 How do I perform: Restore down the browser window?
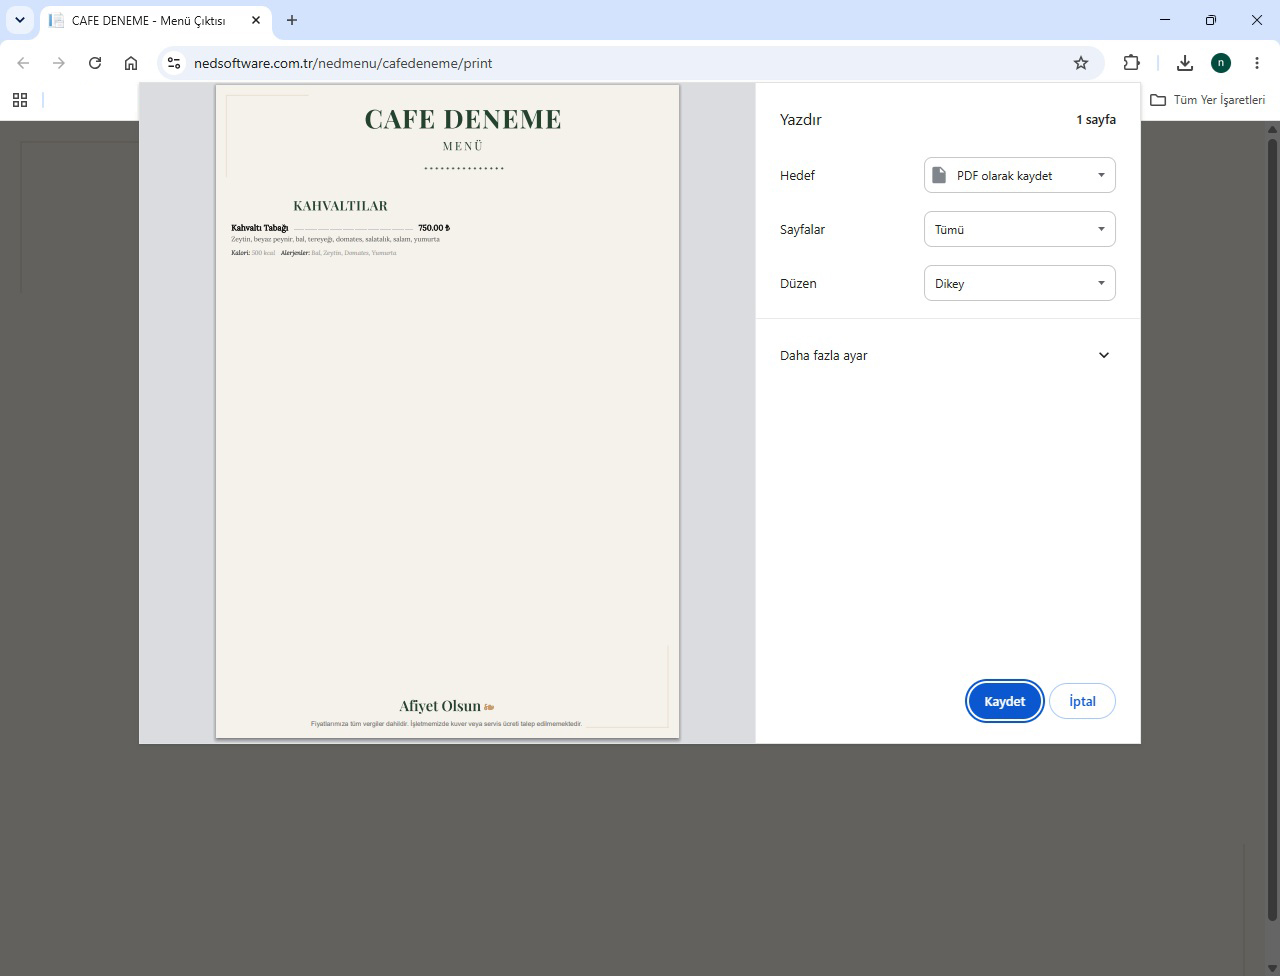1211,20
